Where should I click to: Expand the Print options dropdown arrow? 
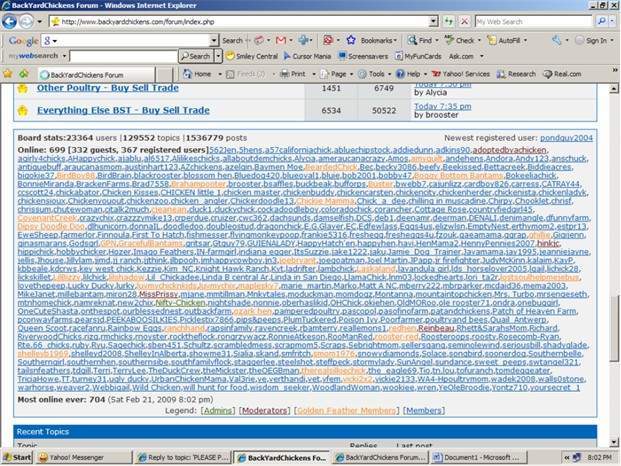tap(314, 74)
